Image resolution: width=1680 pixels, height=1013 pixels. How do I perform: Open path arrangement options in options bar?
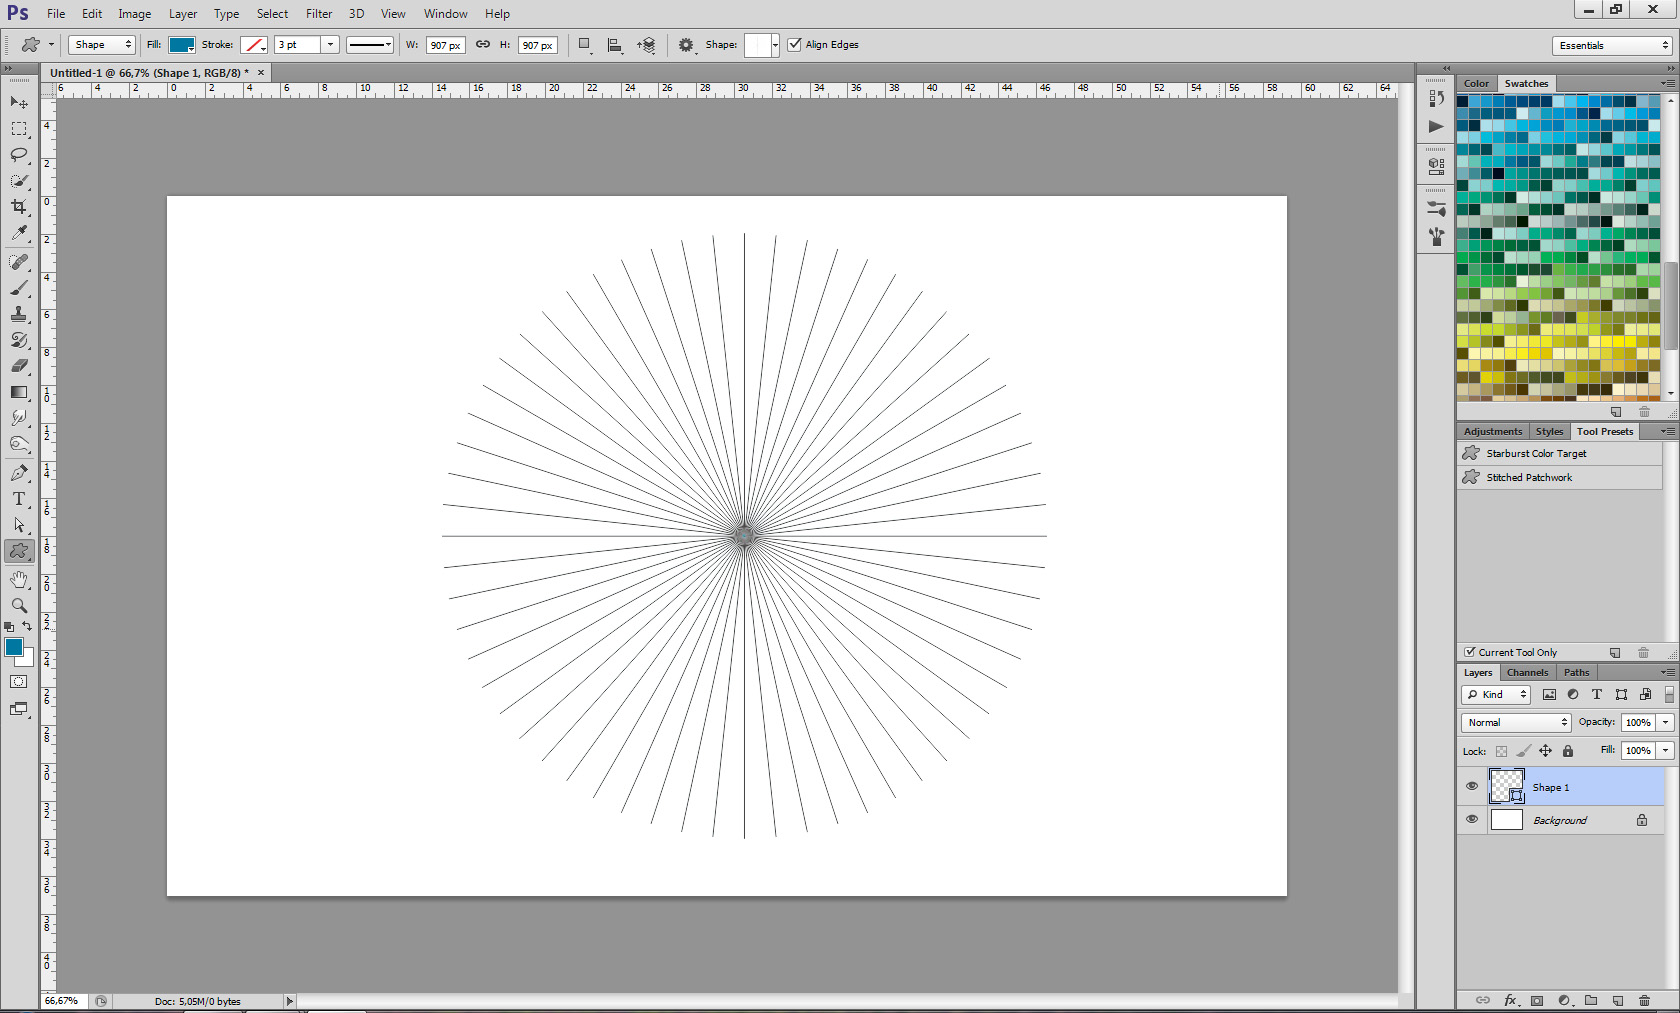(x=646, y=45)
